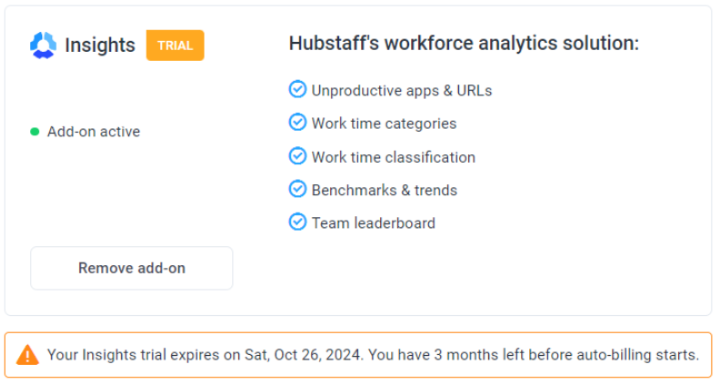
Task: Click the checkmark beside Benchmarks & trends
Action: tap(298, 189)
